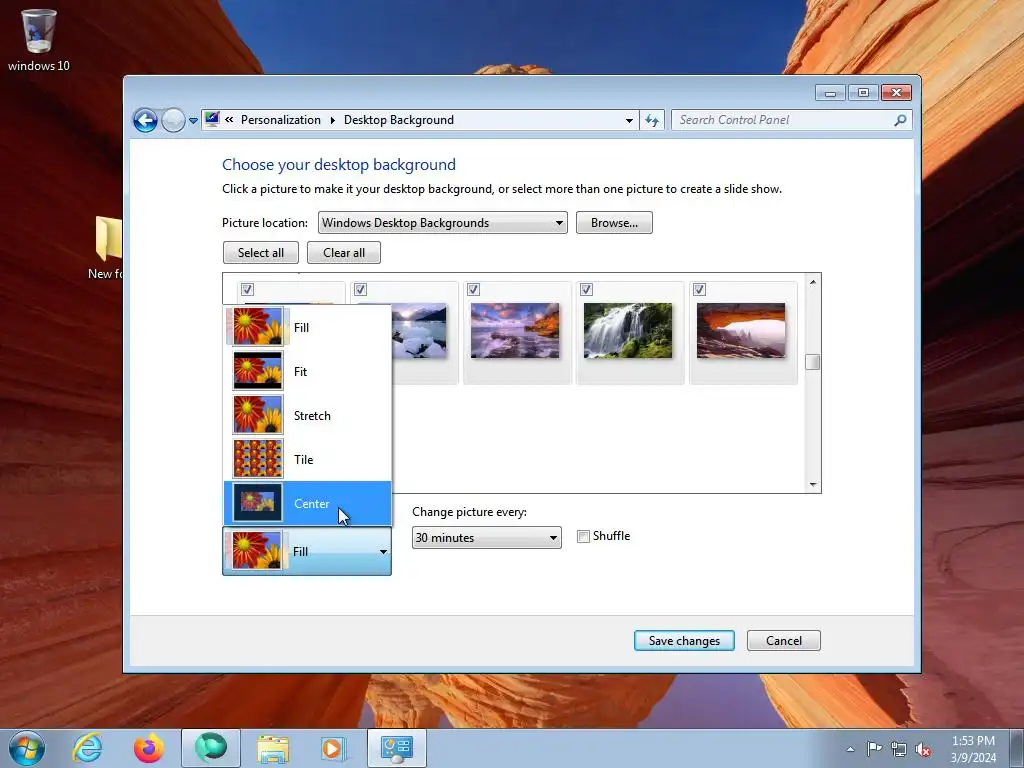Viewport: 1024px width, 768px height.
Task: Open the Picture location dropdown
Action: (x=442, y=223)
